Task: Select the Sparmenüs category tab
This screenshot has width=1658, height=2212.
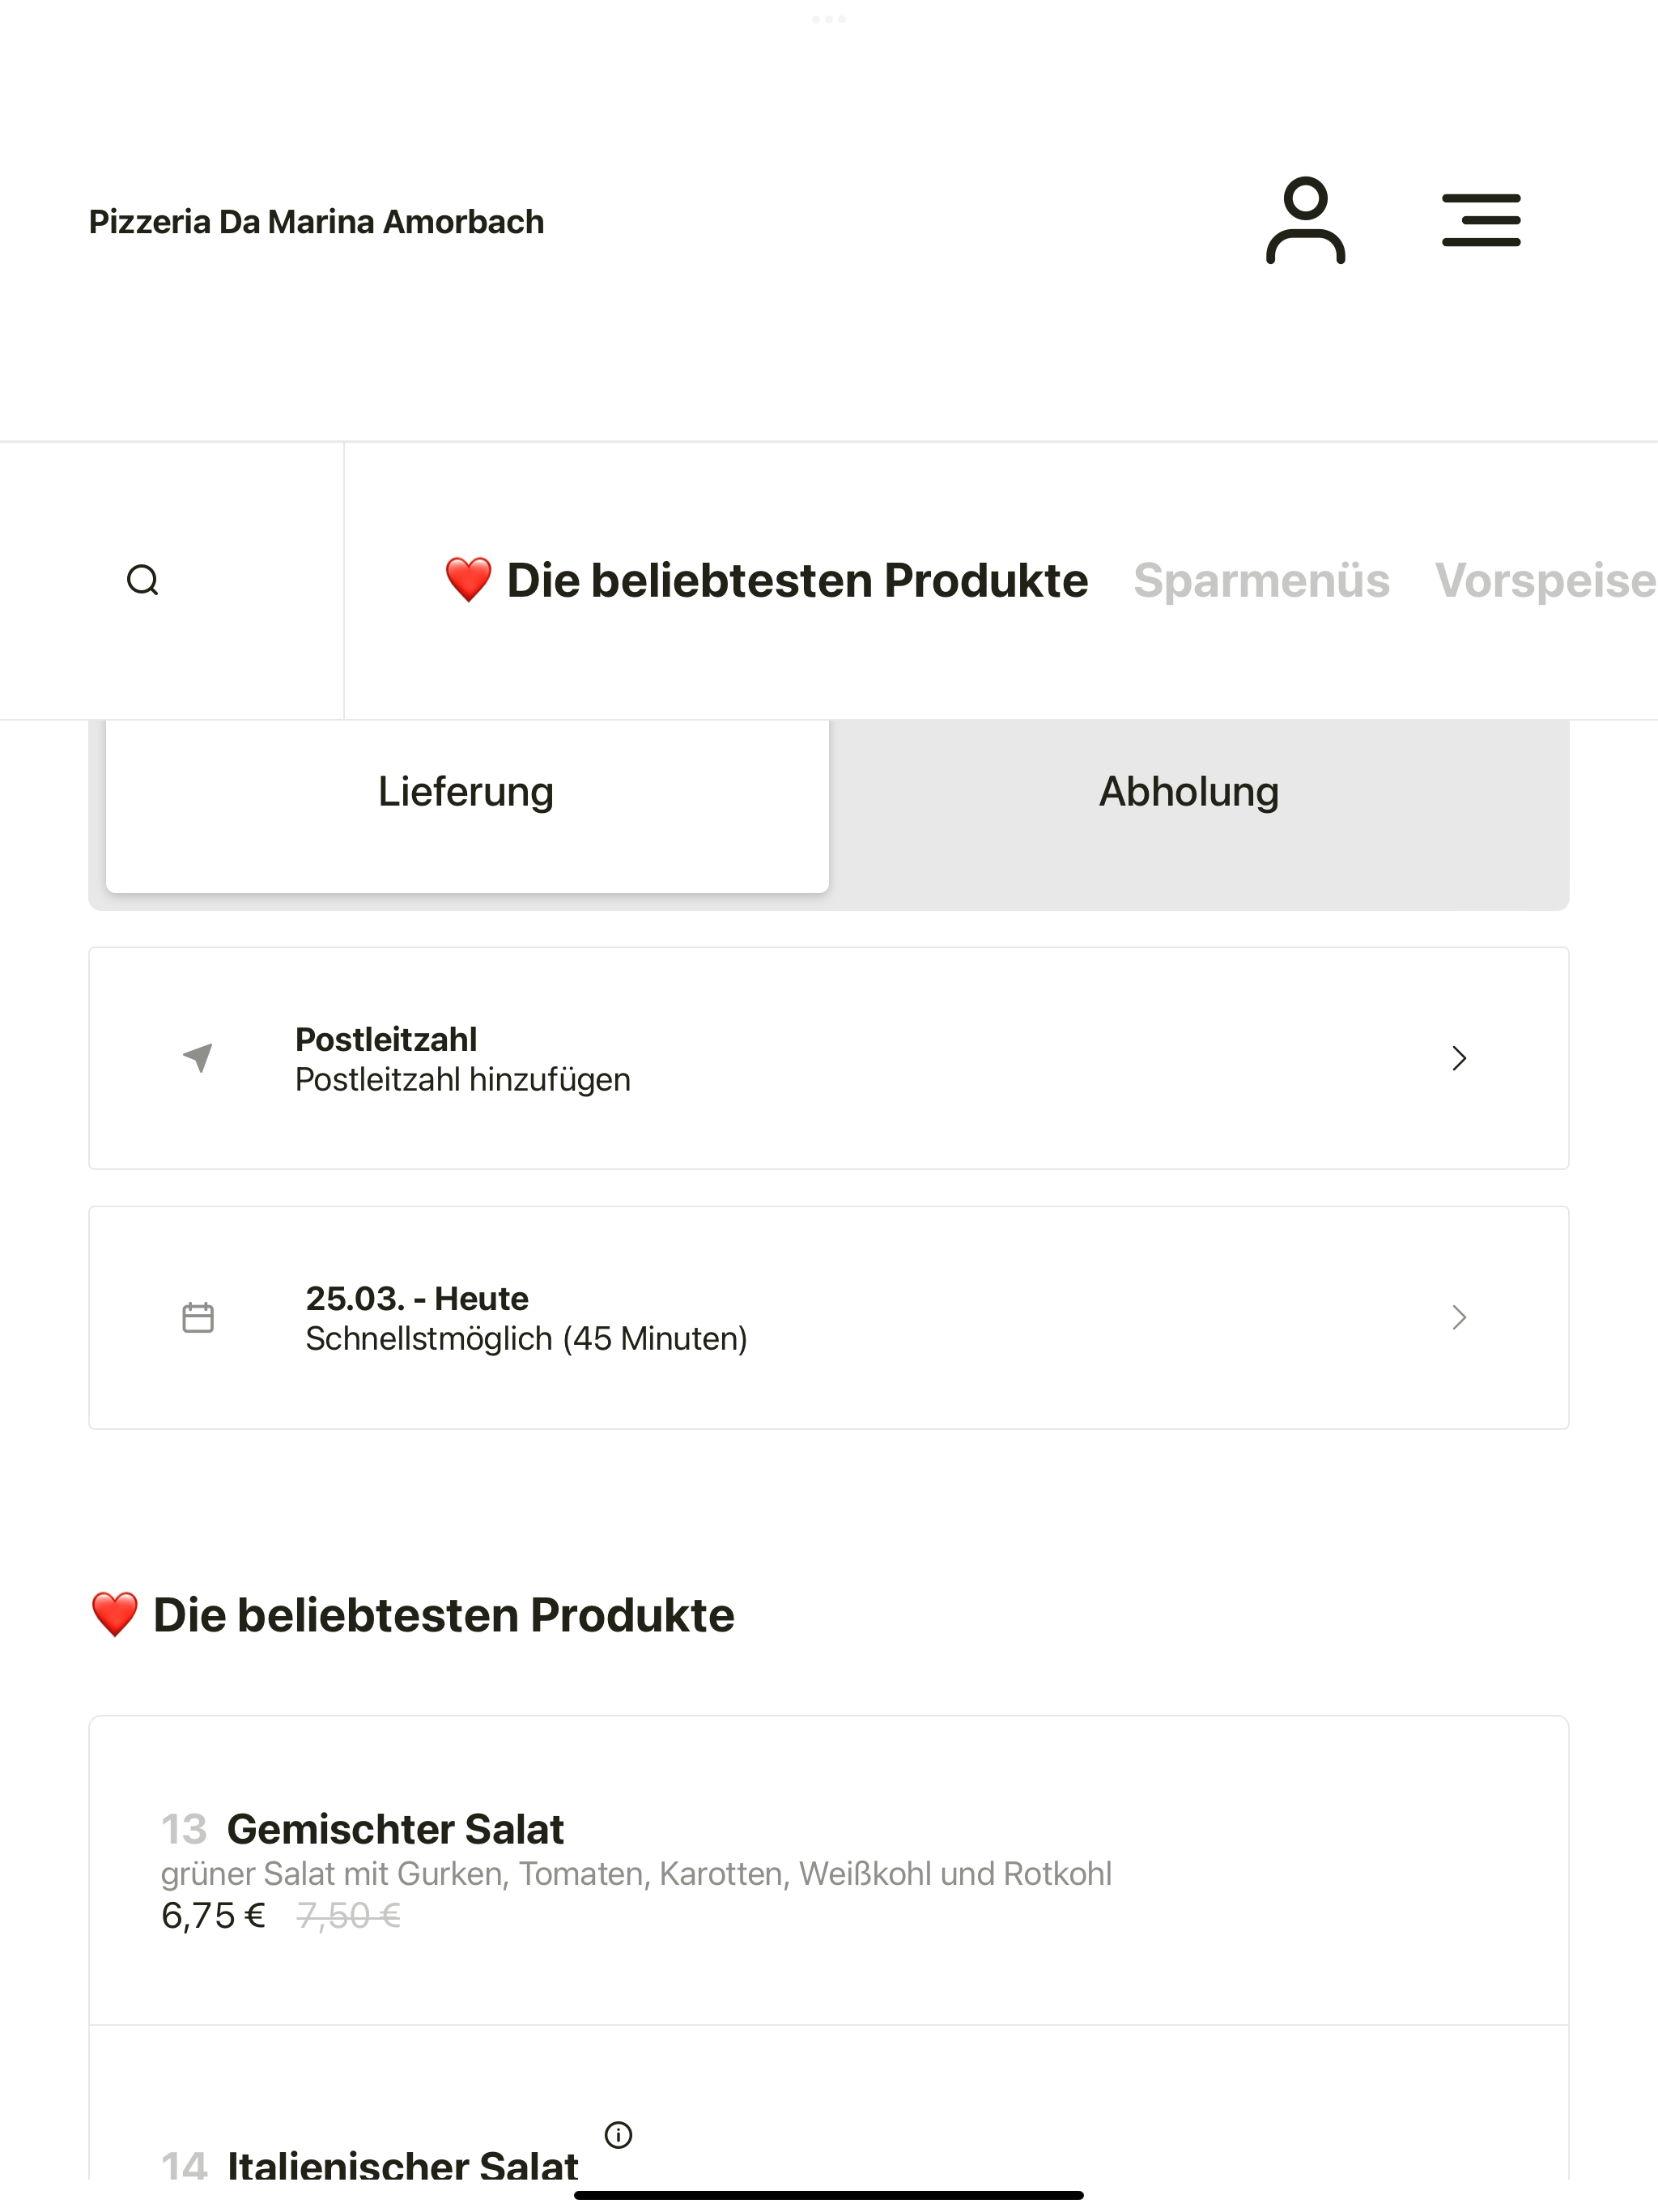Action: (x=1261, y=580)
